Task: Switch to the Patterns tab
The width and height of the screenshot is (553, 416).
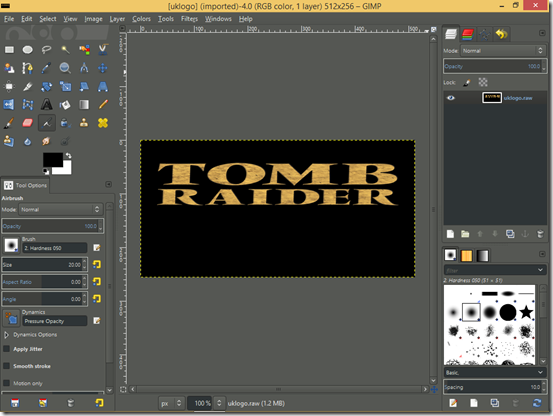Action: click(x=466, y=256)
